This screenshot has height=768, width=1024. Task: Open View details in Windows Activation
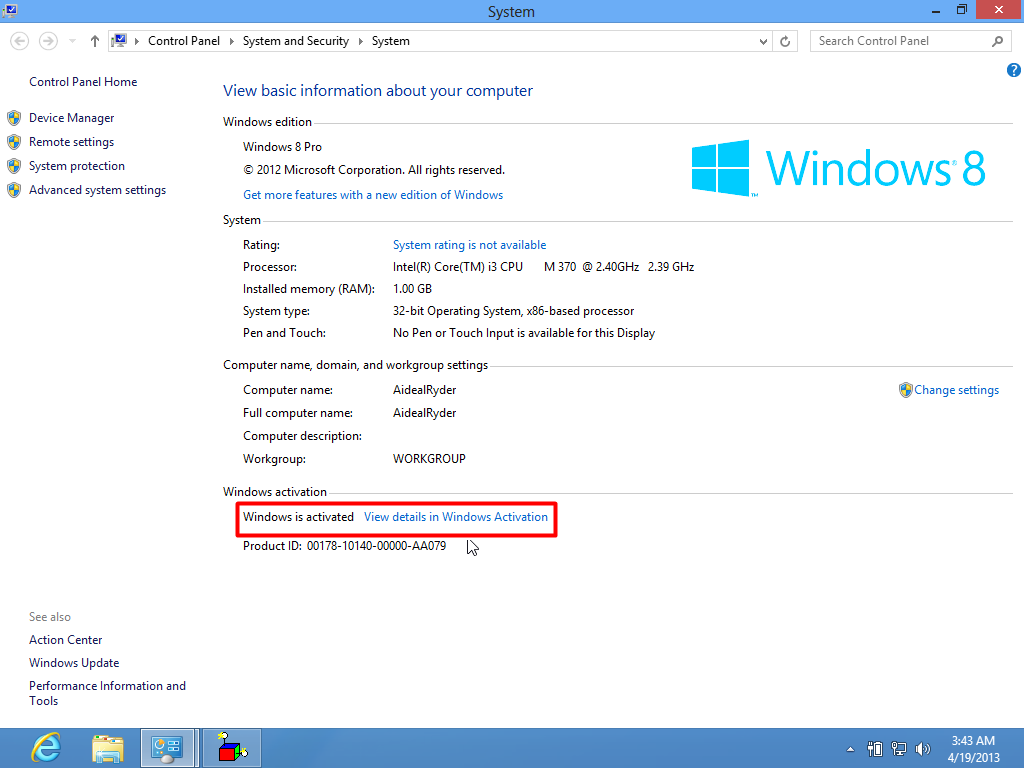[456, 517]
